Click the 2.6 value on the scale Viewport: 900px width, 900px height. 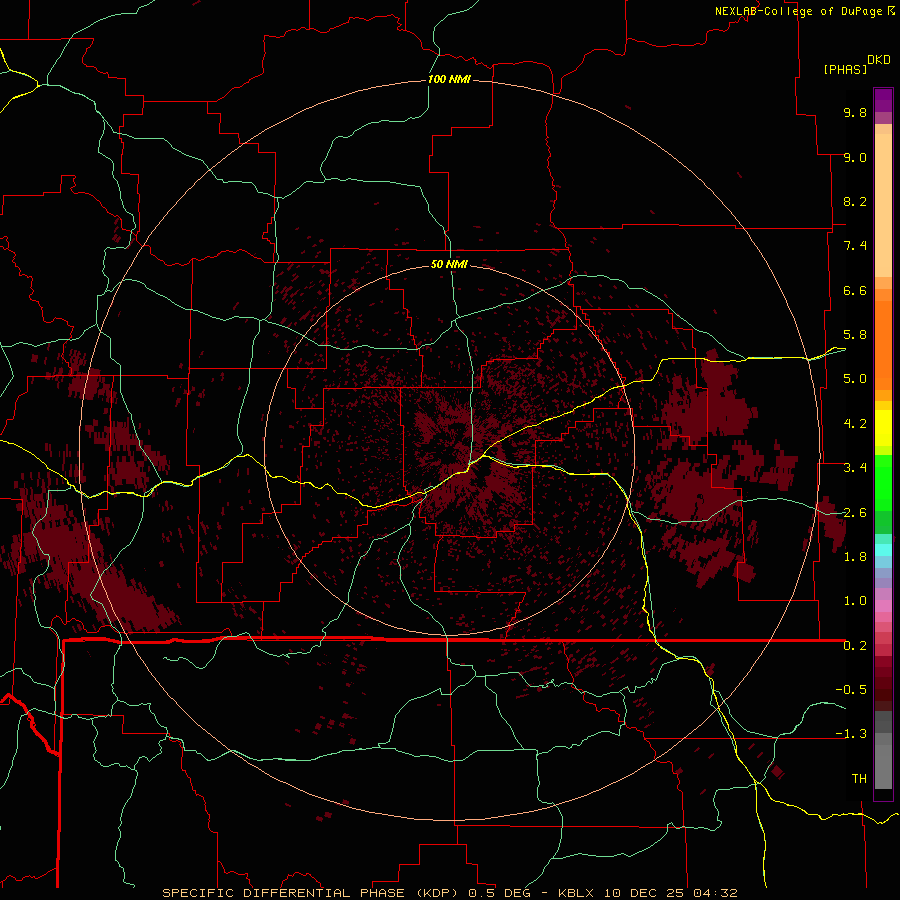pos(855,513)
